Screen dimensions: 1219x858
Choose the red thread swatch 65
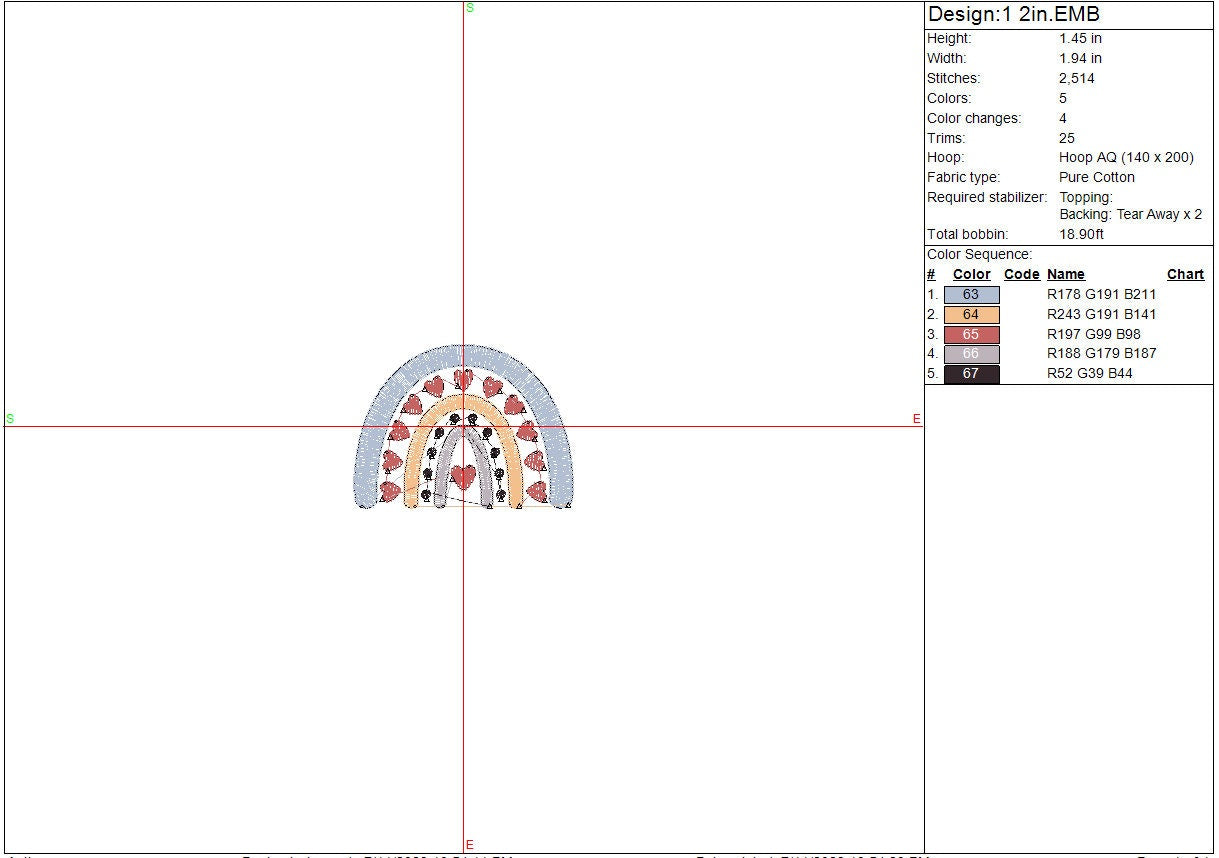coord(971,334)
